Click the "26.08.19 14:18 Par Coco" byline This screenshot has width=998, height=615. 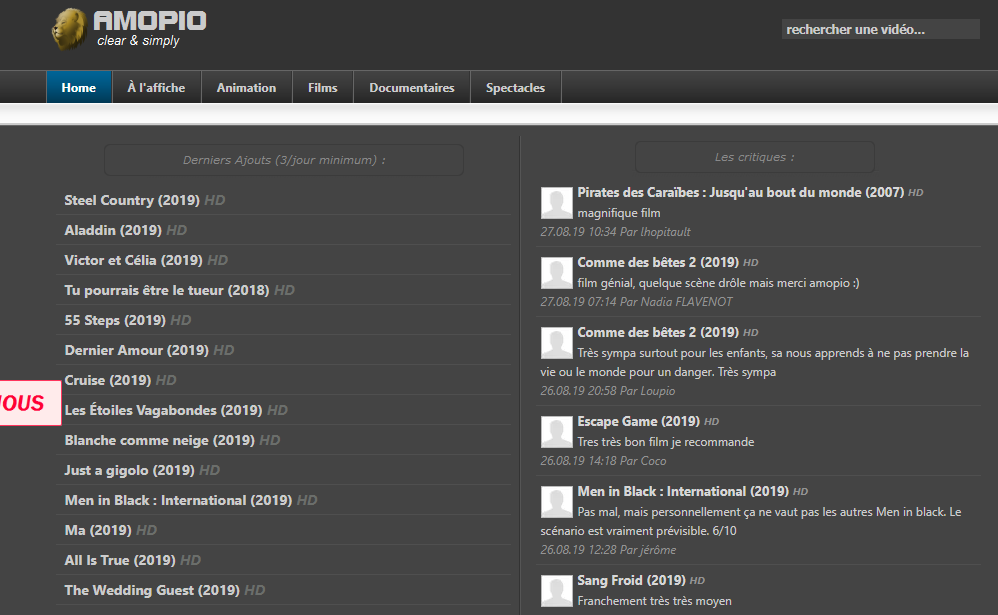pos(603,461)
